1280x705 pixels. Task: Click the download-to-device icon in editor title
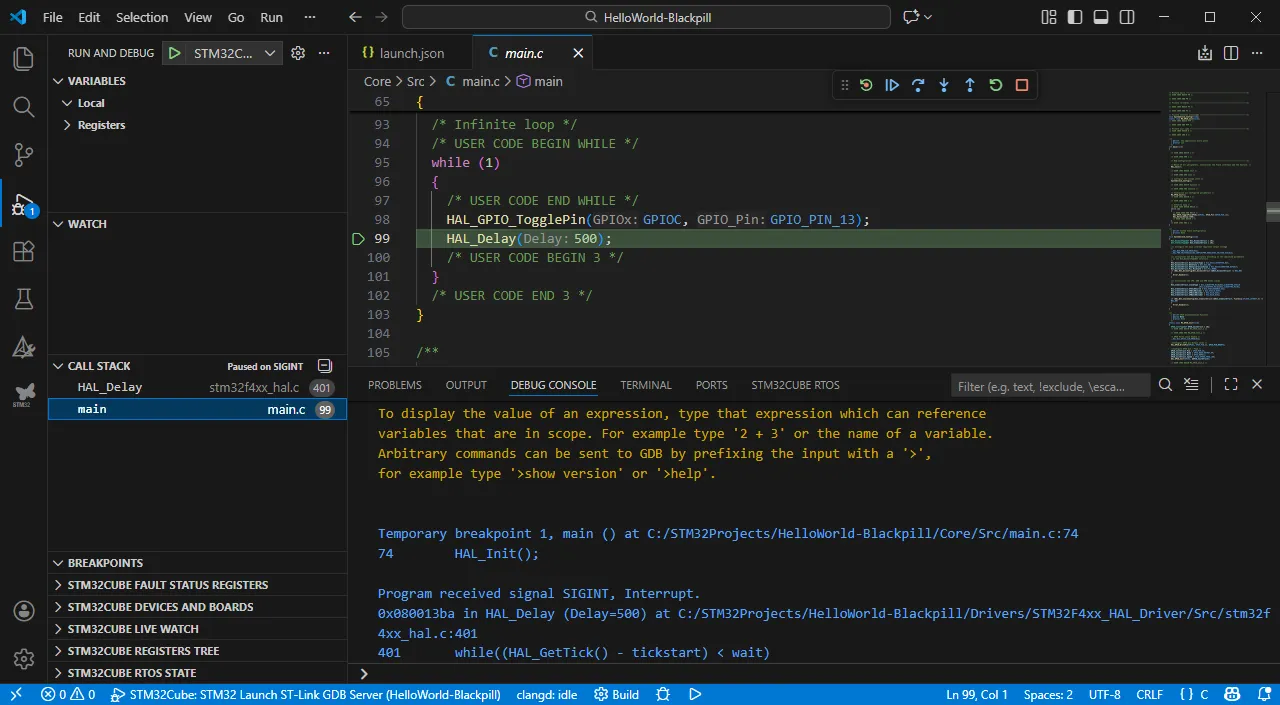pos(1205,53)
